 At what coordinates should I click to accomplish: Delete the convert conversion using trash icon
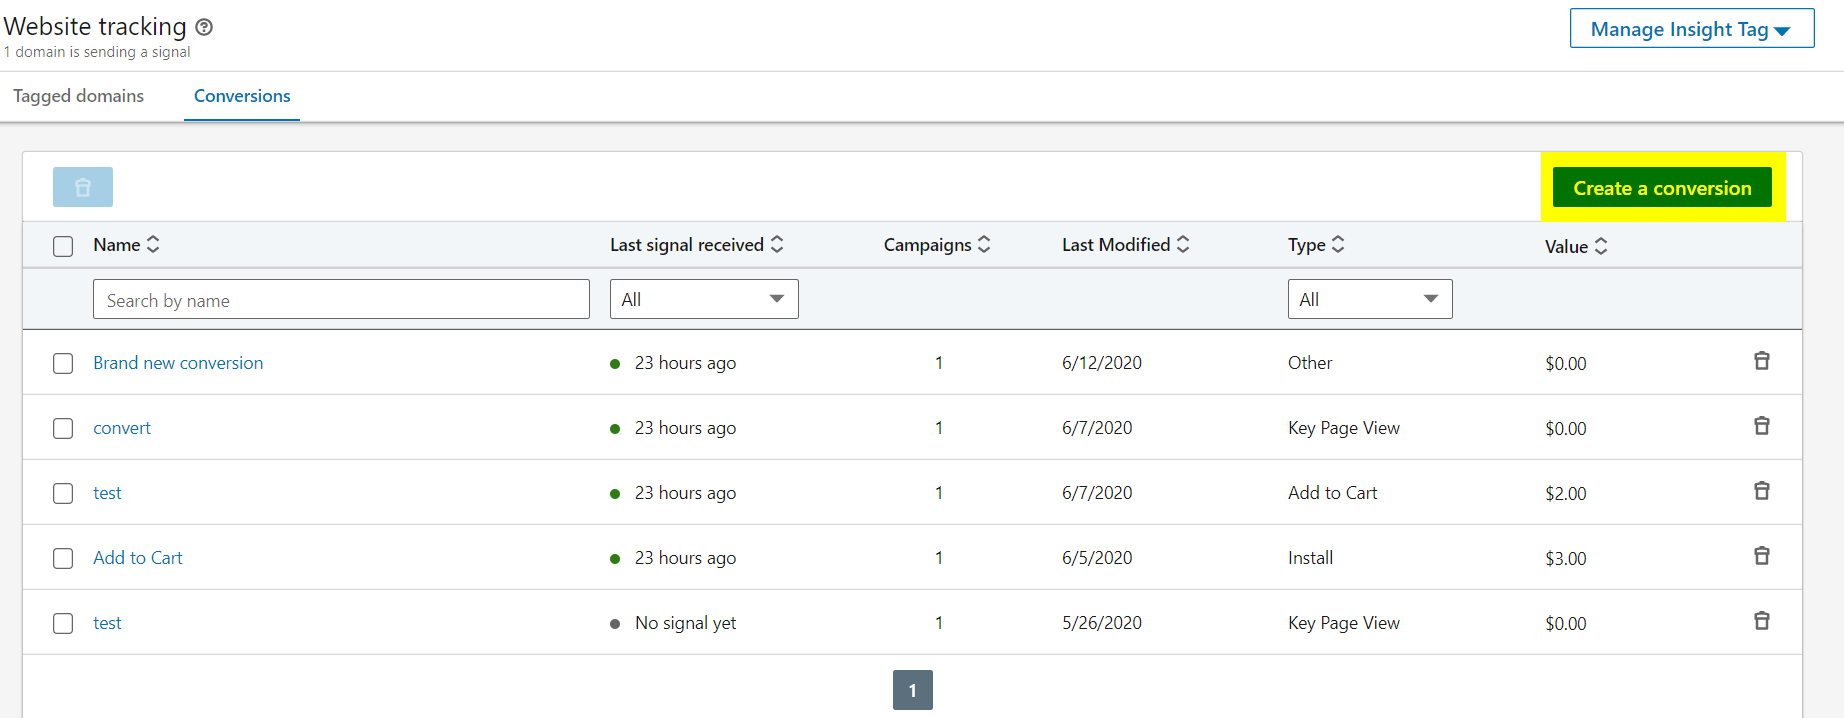(1761, 426)
